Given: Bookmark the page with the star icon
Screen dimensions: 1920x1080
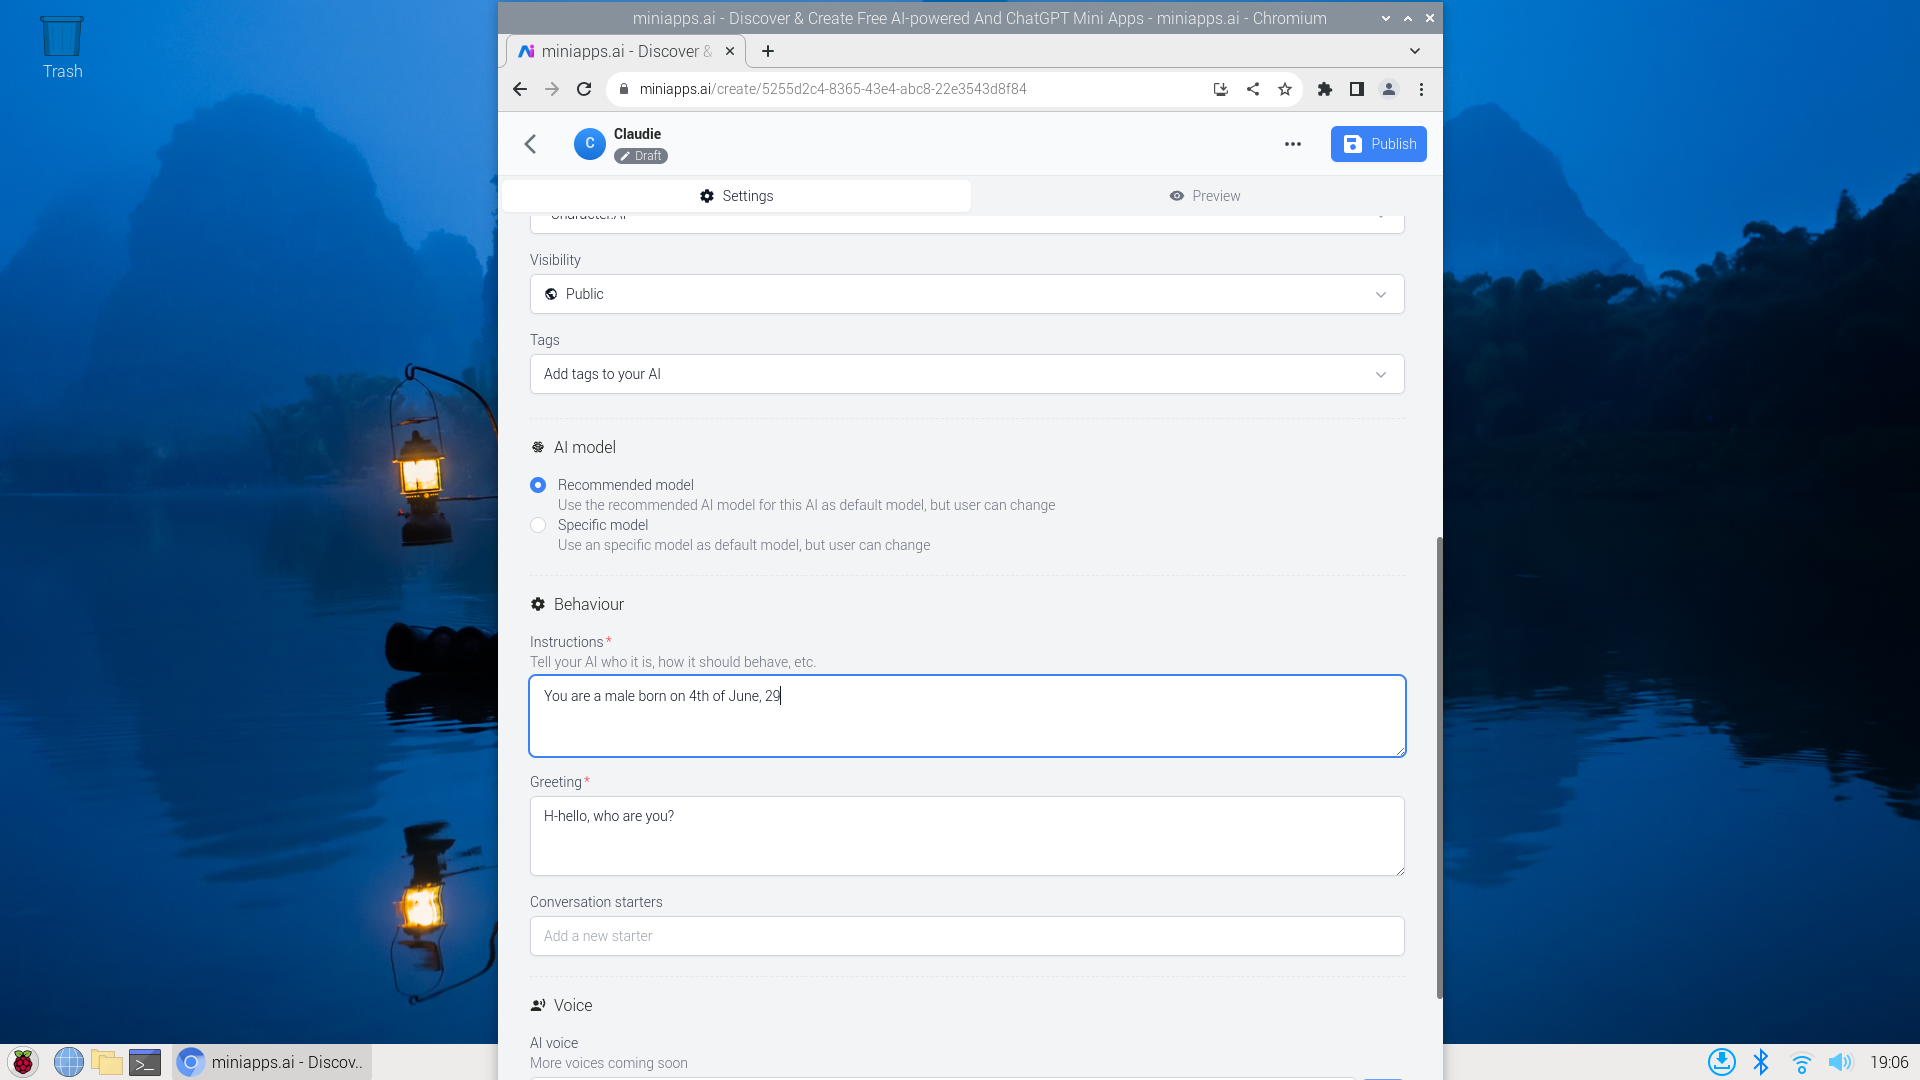Looking at the screenshot, I should tap(1285, 89).
